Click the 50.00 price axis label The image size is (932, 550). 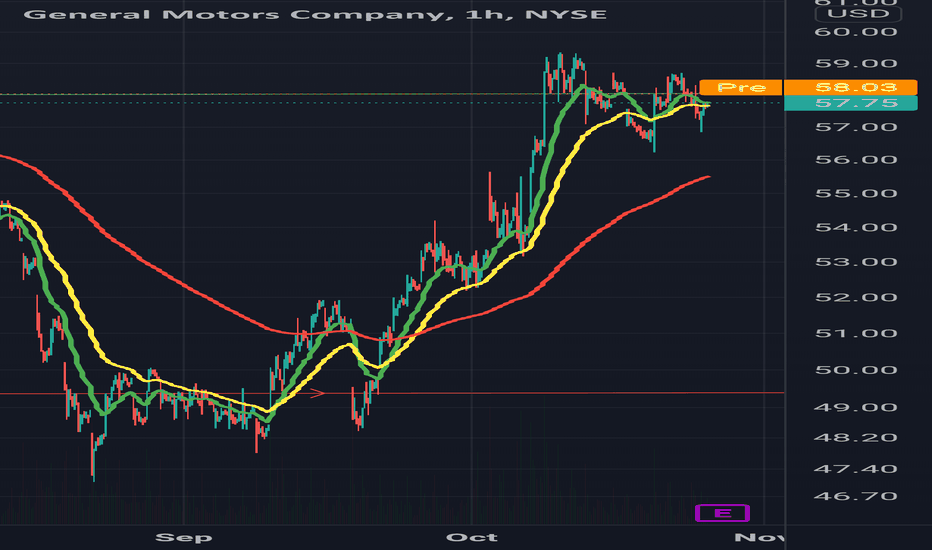coord(856,370)
